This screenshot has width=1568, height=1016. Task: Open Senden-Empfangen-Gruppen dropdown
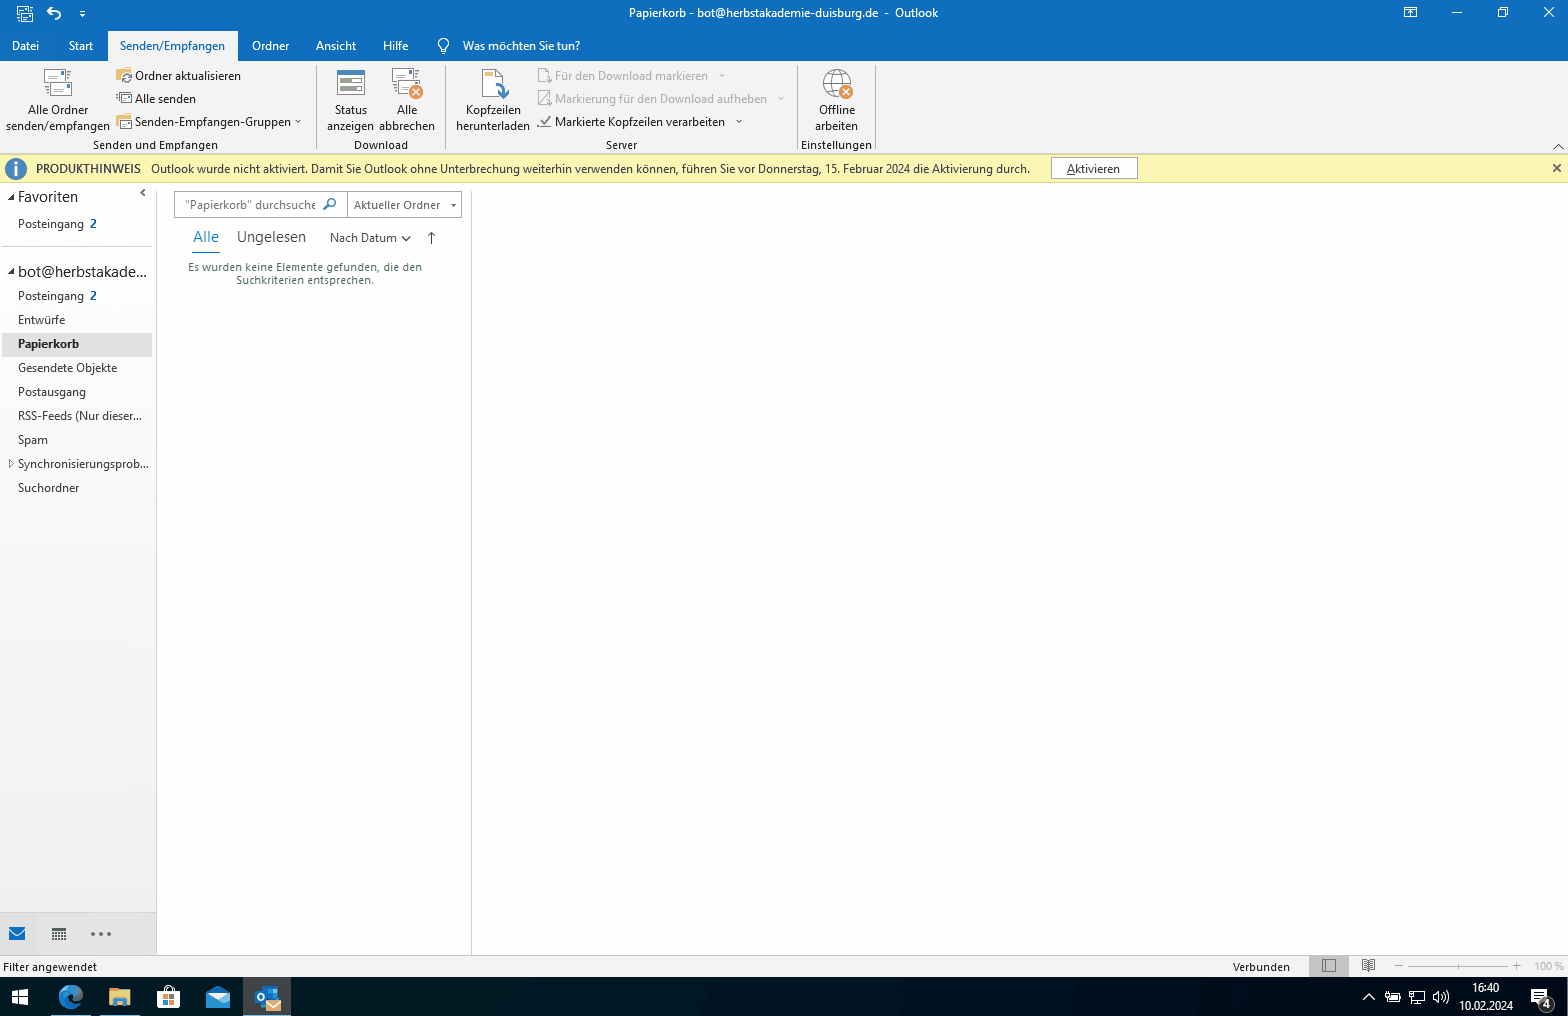coord(209,122)
